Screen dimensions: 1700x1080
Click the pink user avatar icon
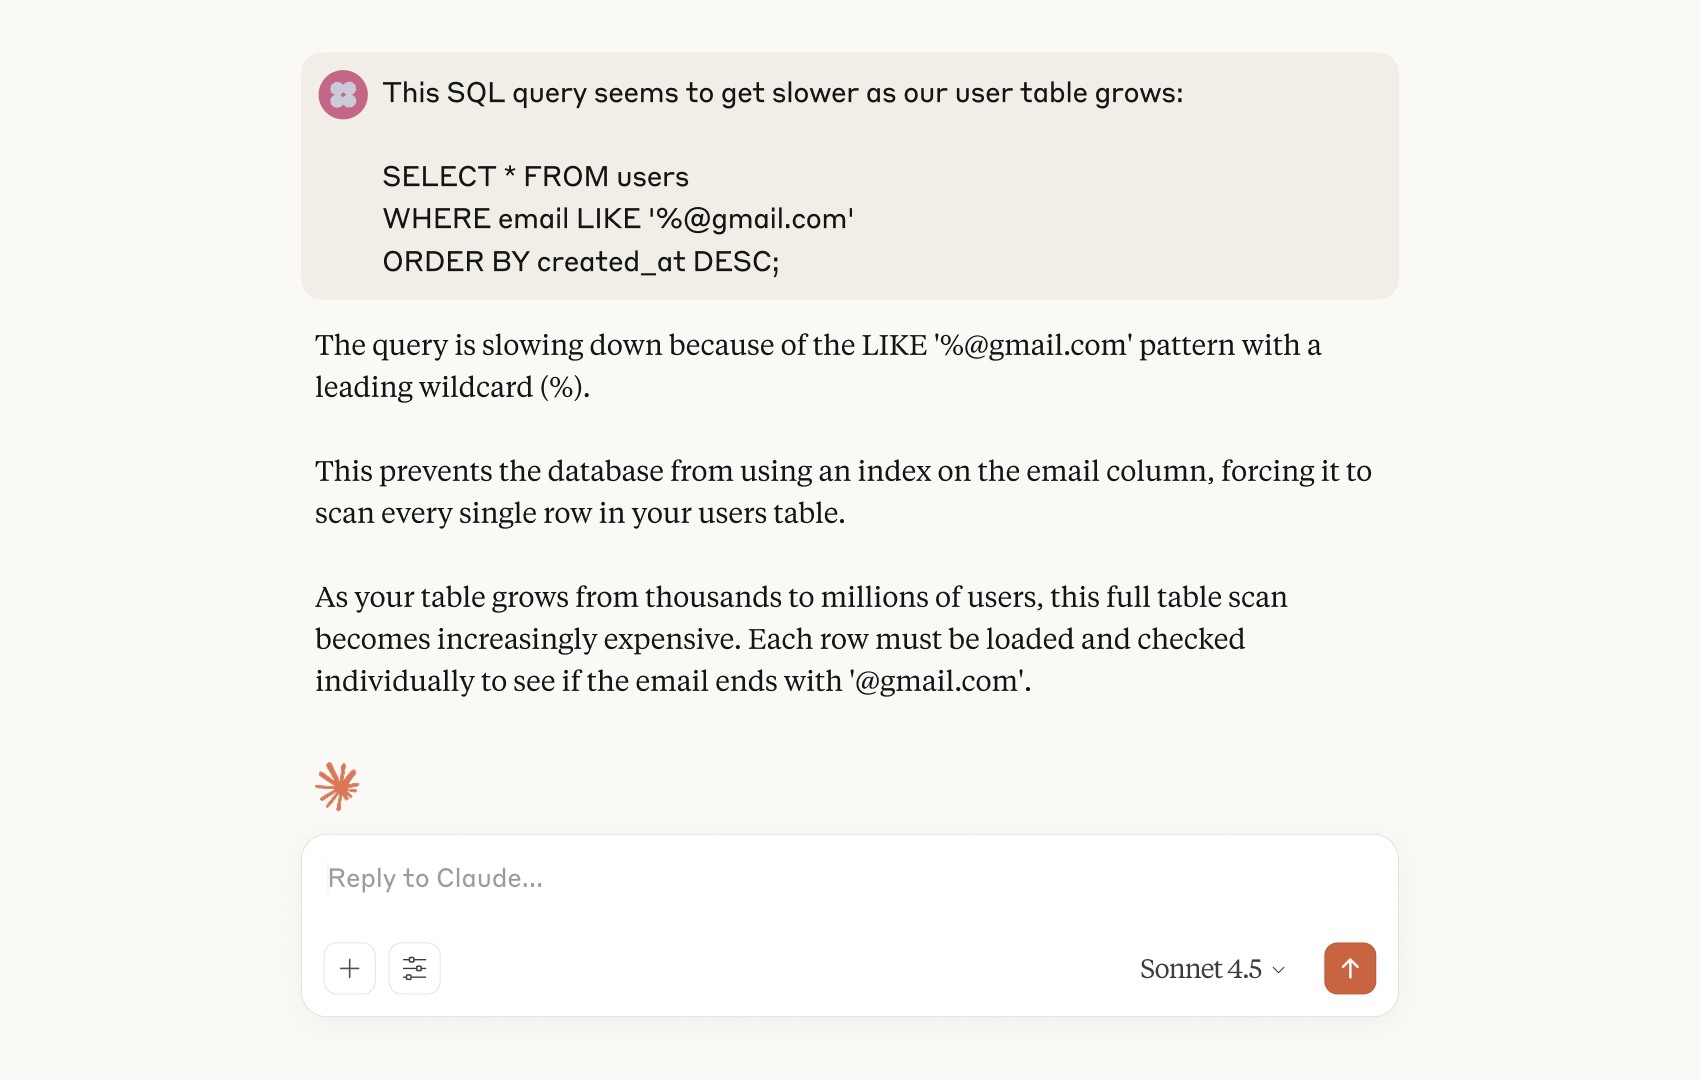point(343,95)
